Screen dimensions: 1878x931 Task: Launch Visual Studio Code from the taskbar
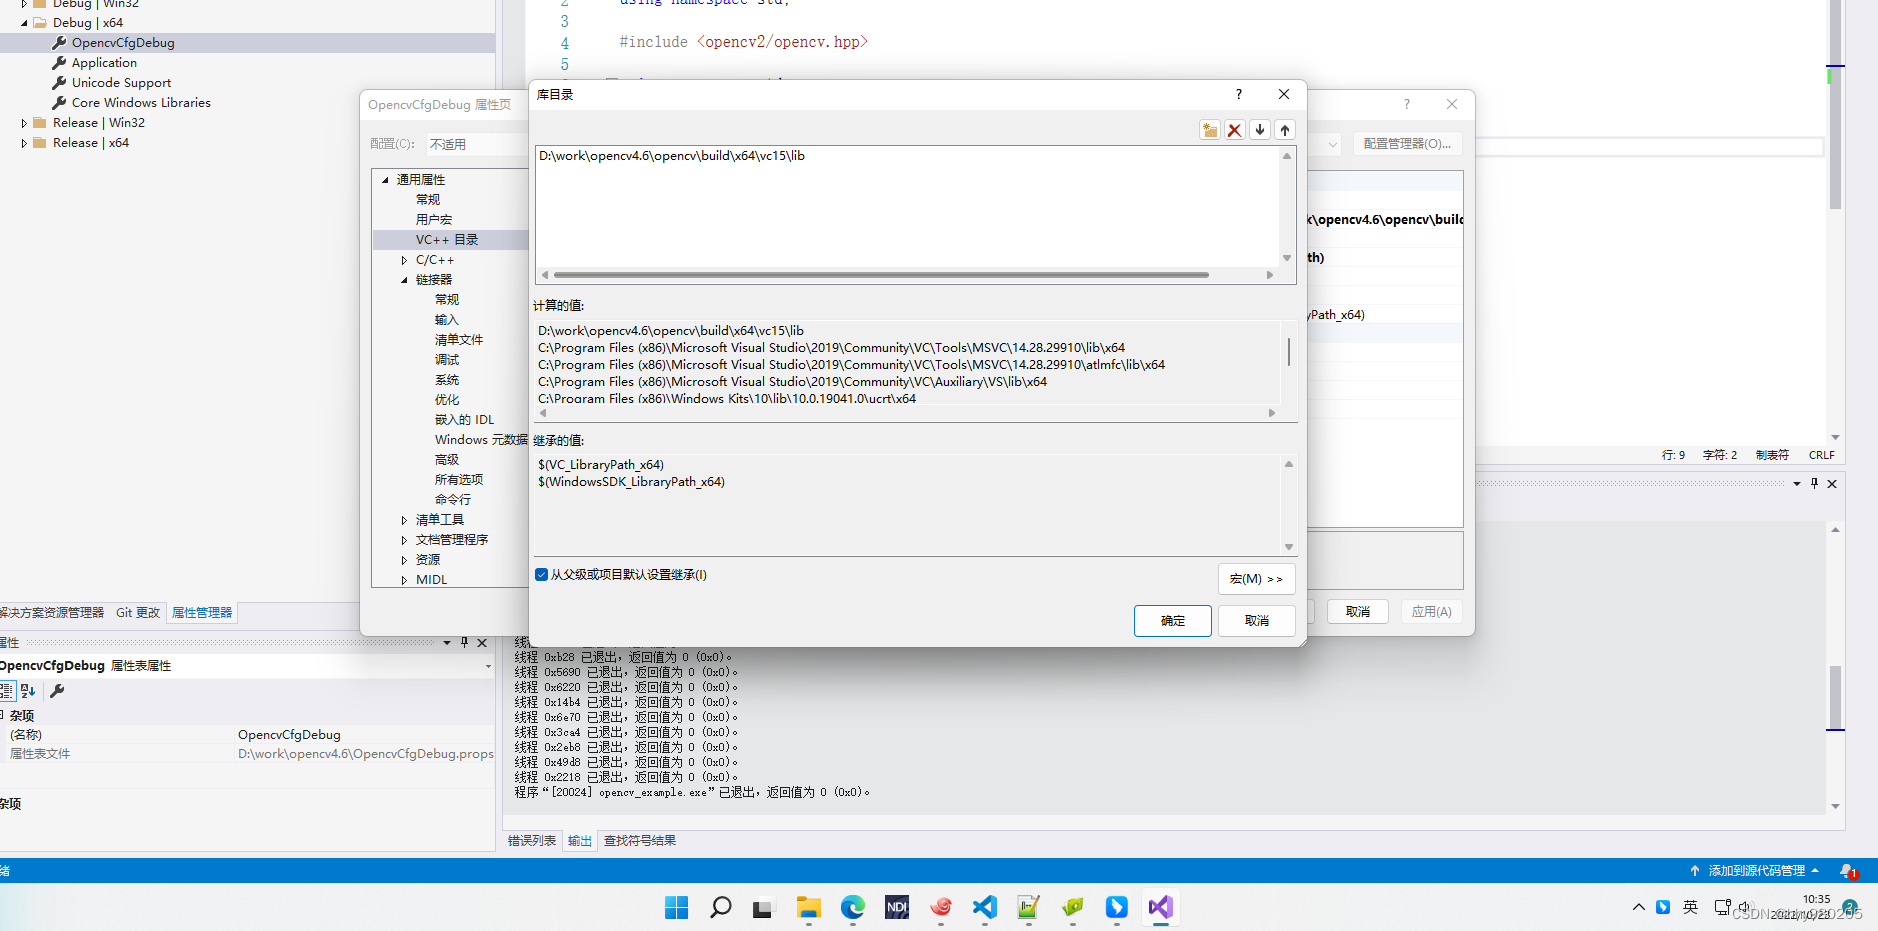984,907
